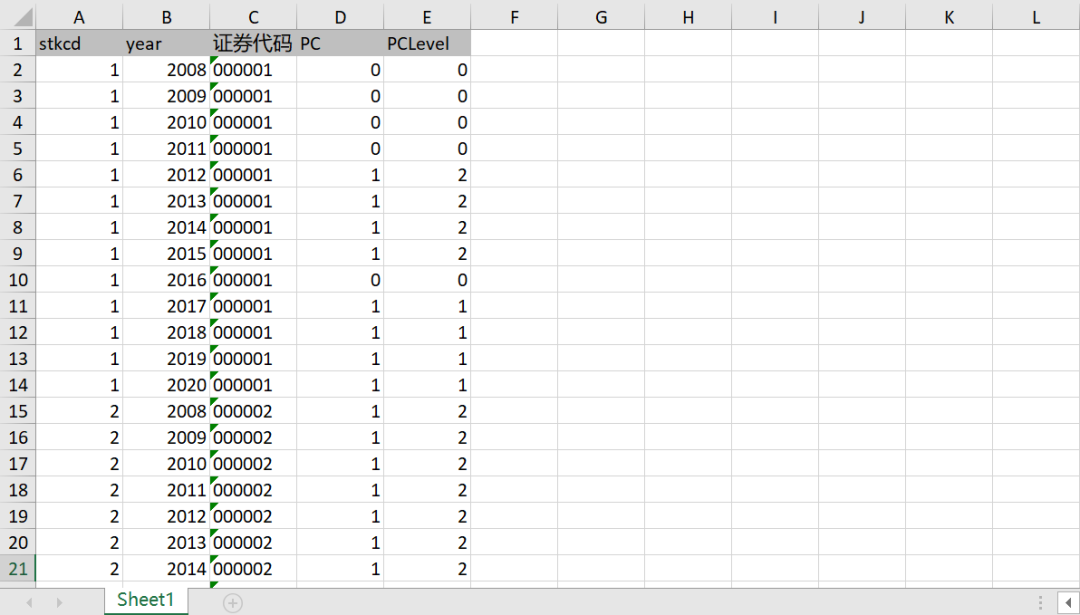
Task: Select year cell 2016 in row 10
Action: [166, 280]
